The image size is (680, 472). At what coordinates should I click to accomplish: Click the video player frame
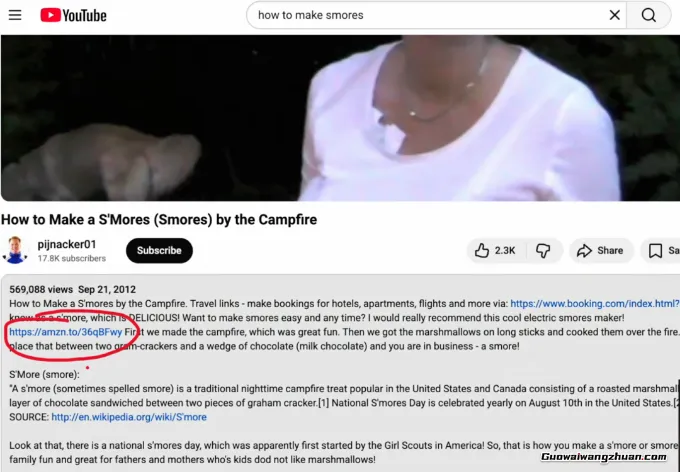tap(340, 118)
